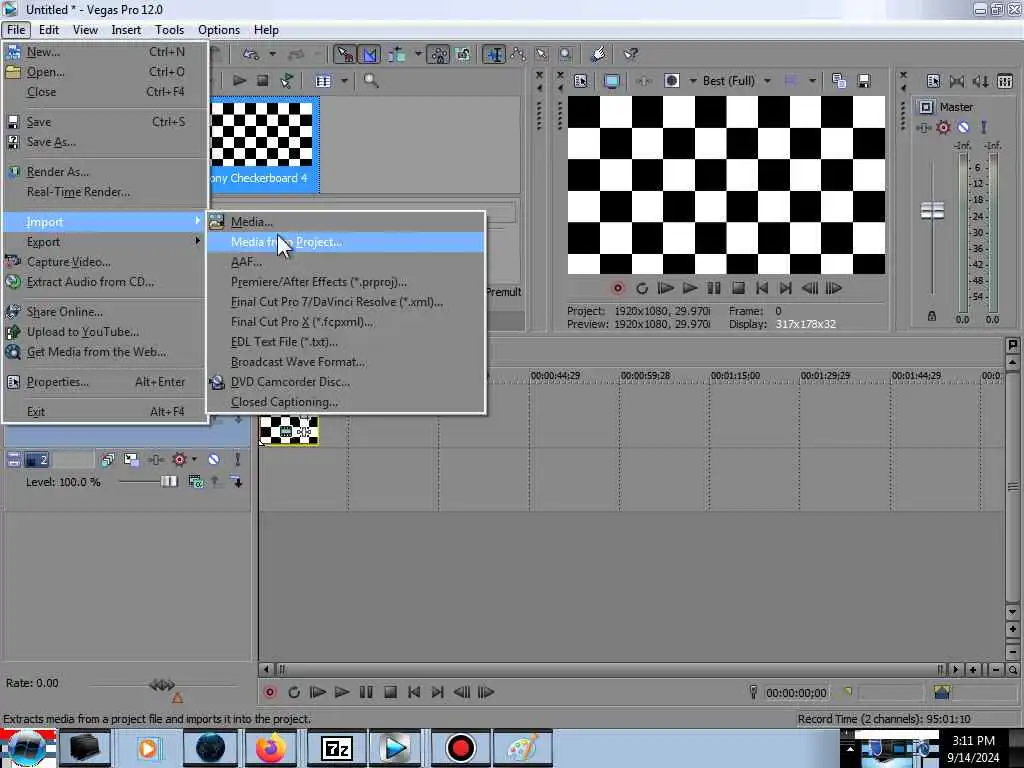Screen dimensions: 1024x768
Task: Select Sony Checkerboard 4 media thumbnail
Action: click(264, 145)
